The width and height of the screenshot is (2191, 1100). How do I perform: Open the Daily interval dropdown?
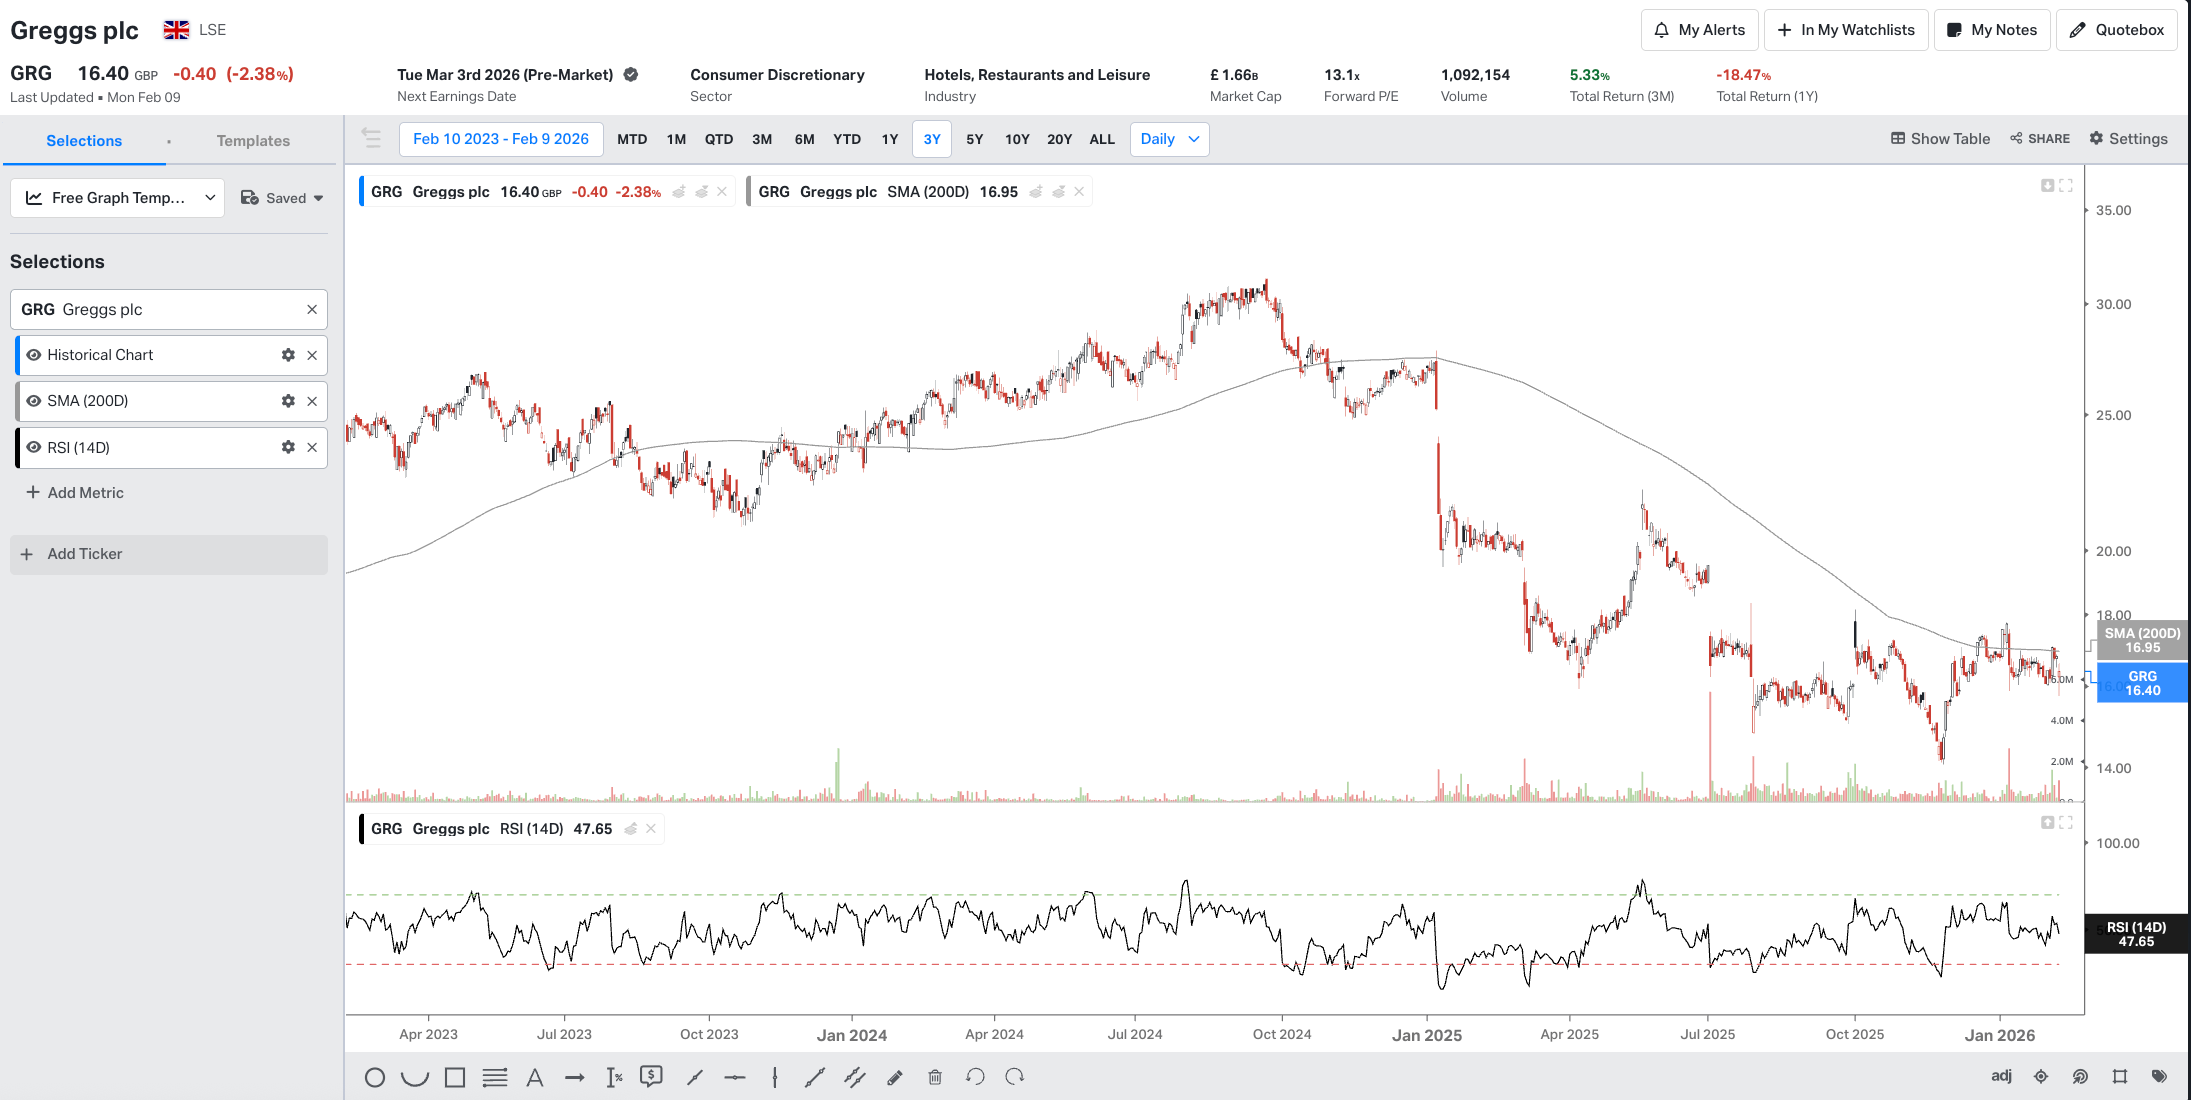pos(1169,139)
